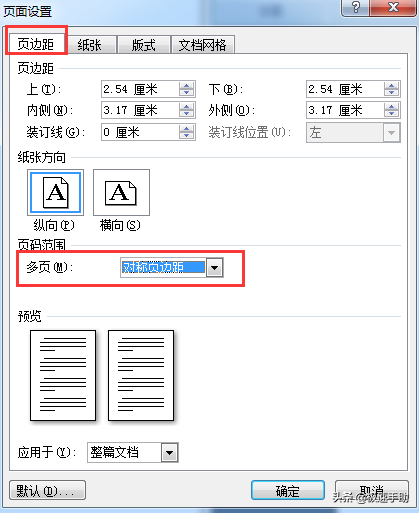The image size is (419, 513).
Task: Increase the 下 margin with up arrow
Action: coord(391,86)
